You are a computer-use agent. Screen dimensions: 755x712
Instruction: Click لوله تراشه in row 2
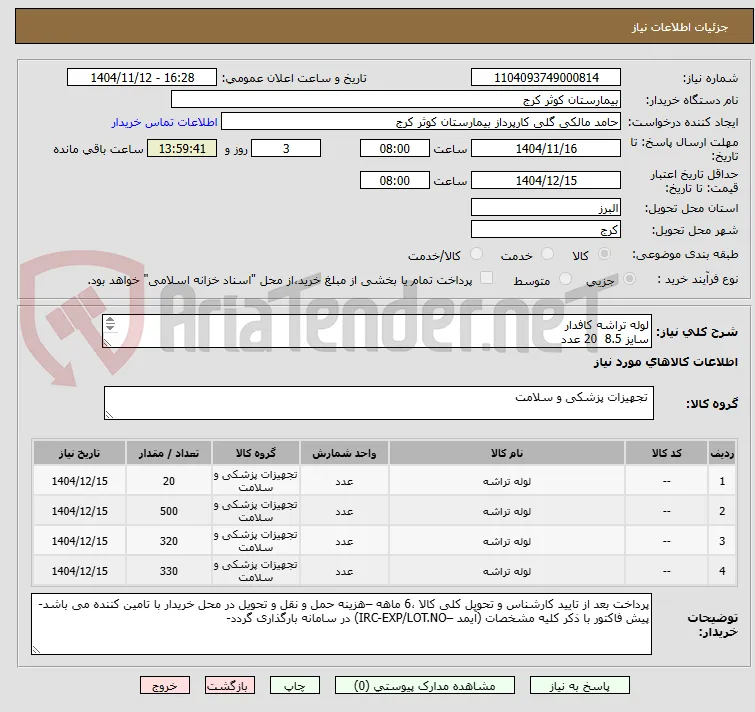[507, 511]
